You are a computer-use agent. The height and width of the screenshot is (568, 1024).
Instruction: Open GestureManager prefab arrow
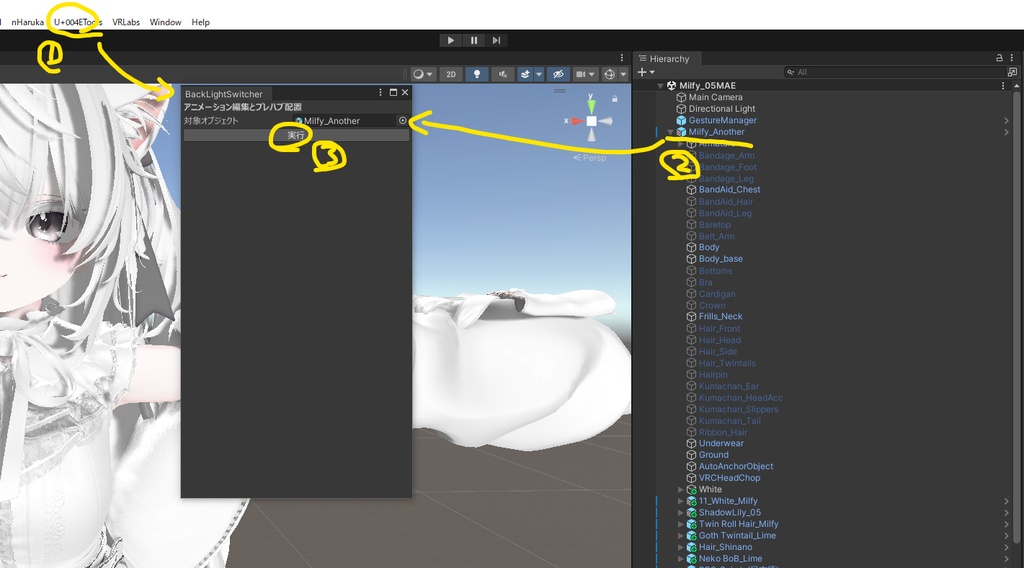1006,120
